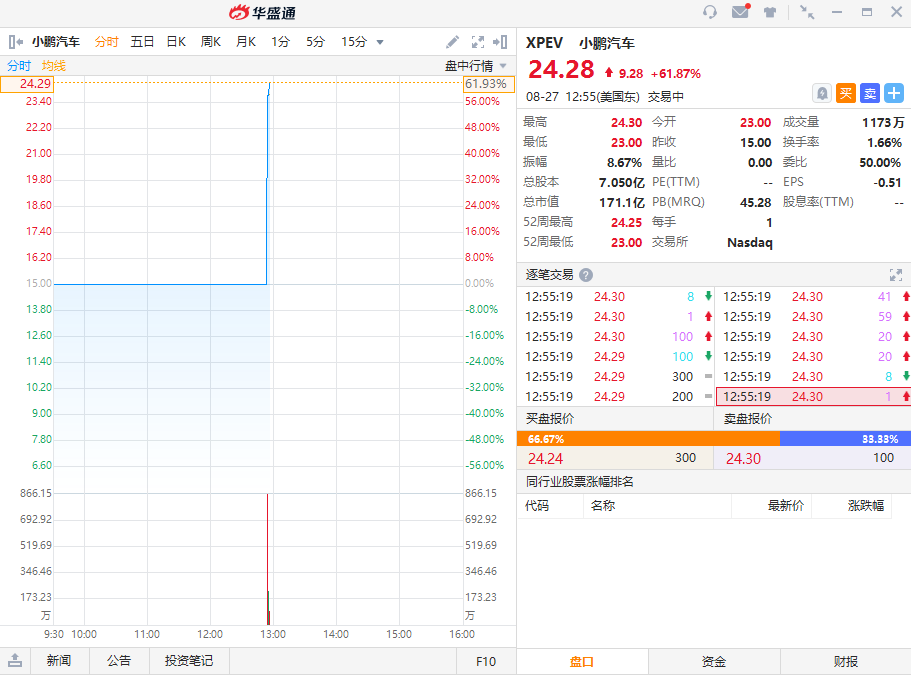Open tick-by-tick trade help icon

[586, 275]
